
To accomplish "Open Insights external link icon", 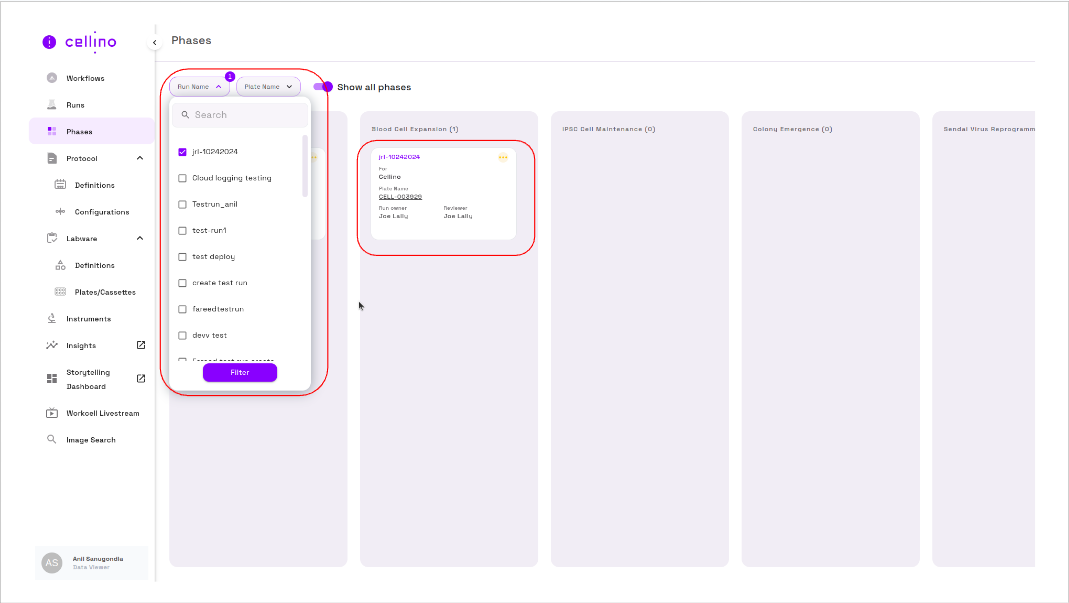I will coord(141,345).
